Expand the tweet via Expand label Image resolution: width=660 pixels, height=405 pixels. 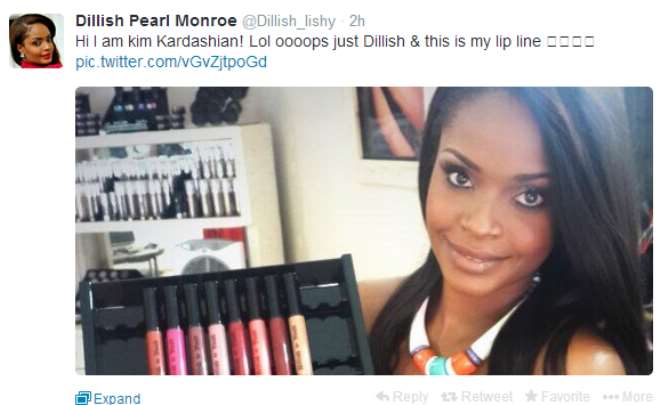point(117,398)
